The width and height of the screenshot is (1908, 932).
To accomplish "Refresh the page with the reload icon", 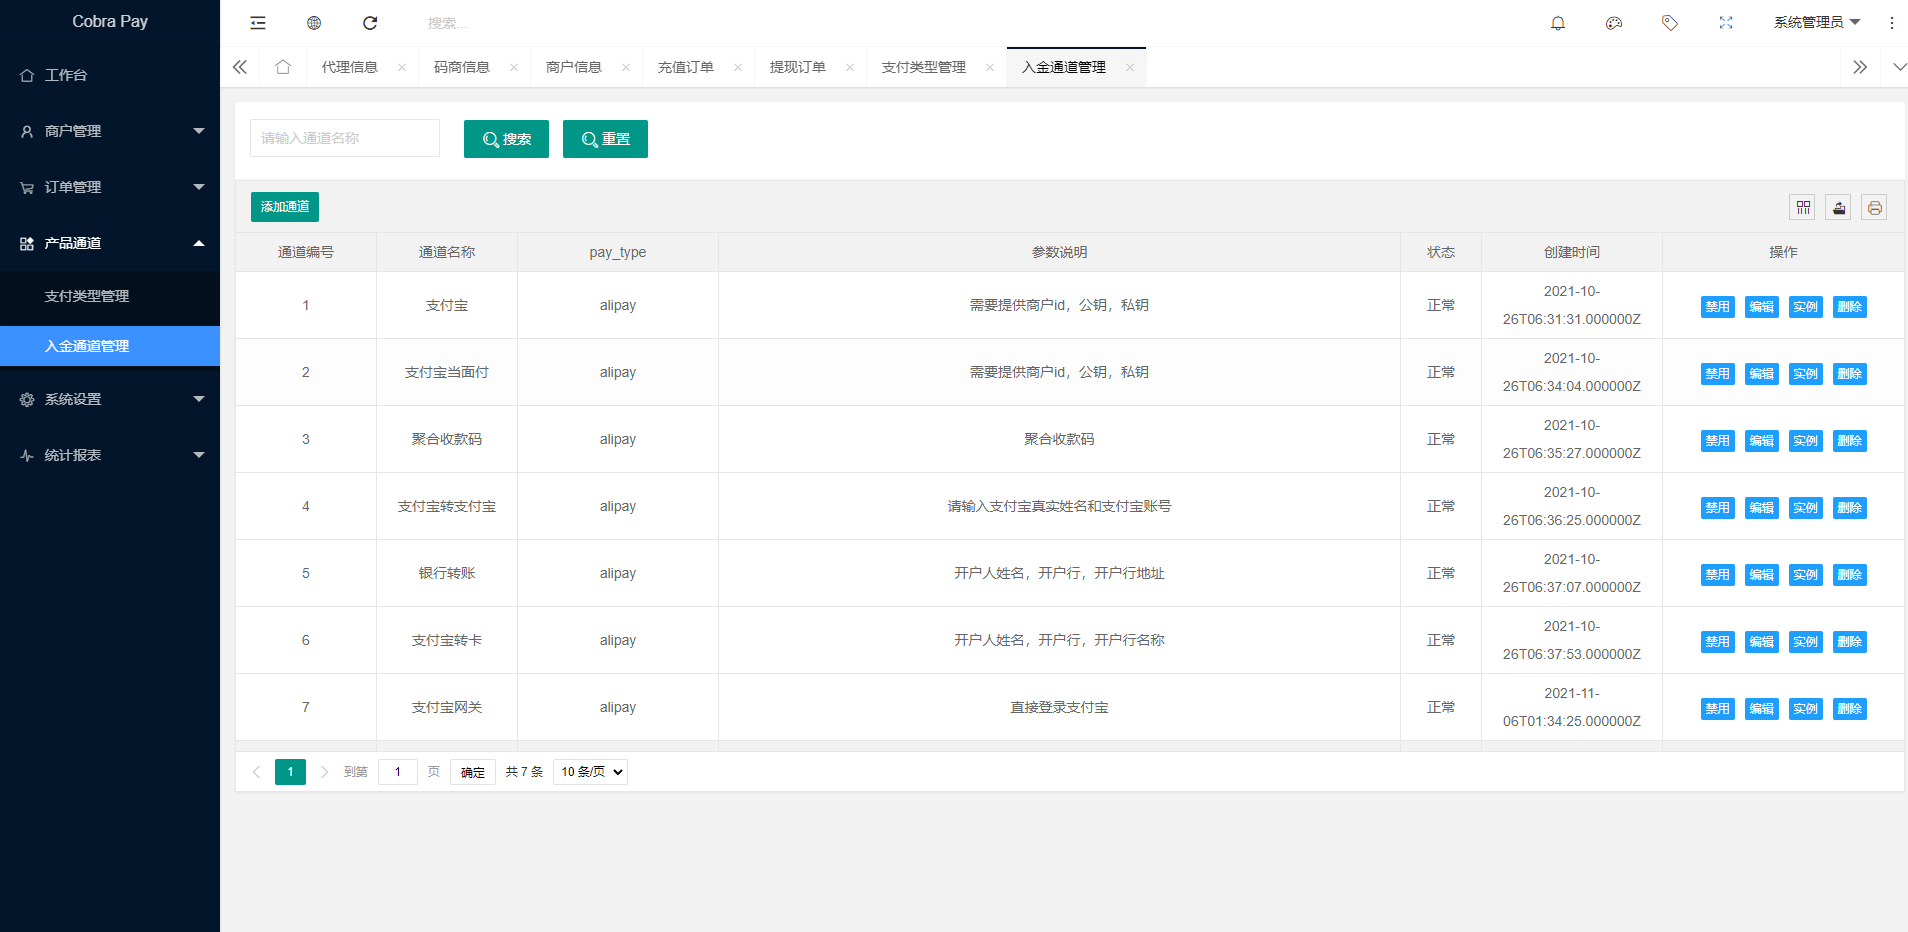I will click(x=370, y=22).
